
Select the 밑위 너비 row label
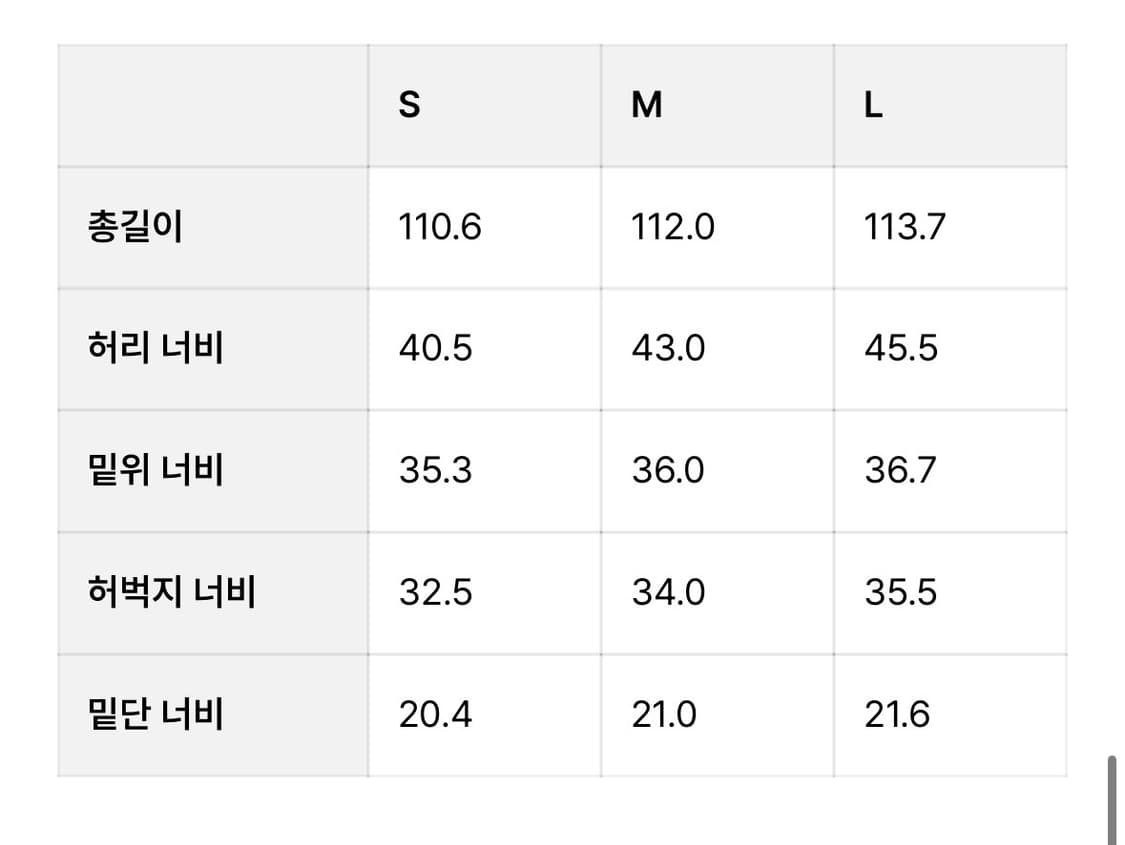pos(155,470)
